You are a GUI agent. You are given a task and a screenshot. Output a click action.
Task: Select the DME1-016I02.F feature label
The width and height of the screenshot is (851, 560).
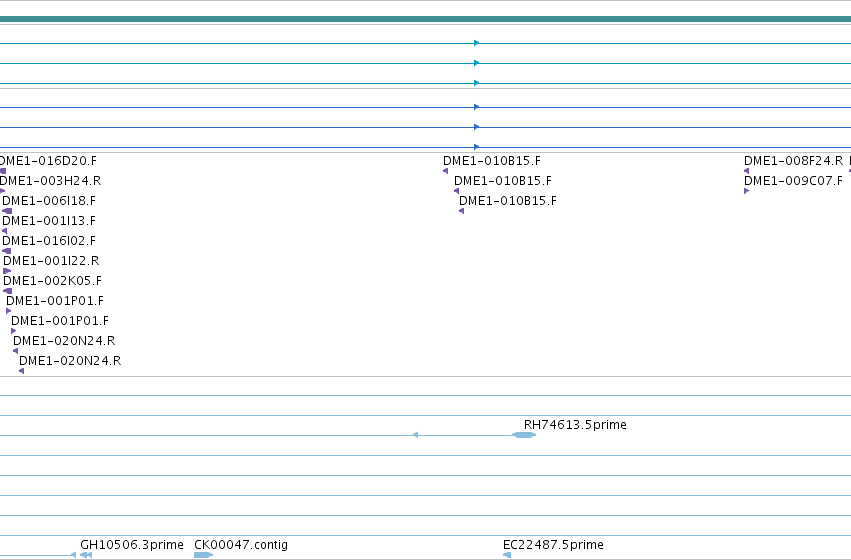coord(49,240)
